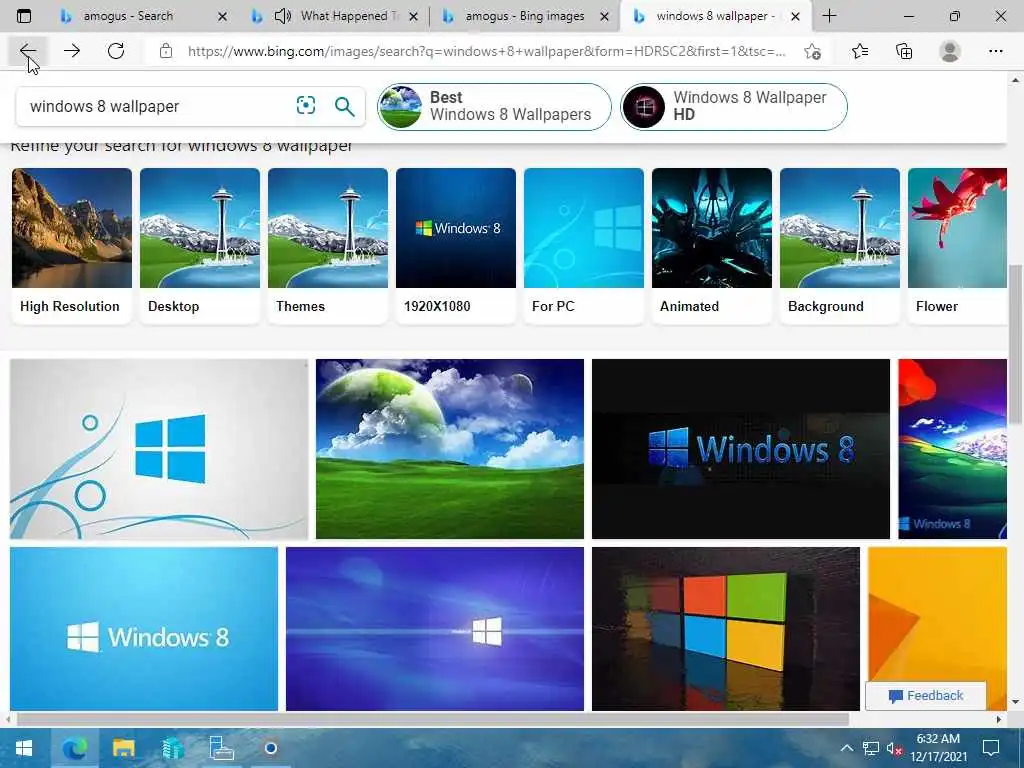Screen dimensions: 1024x768
Task: Open the black 'Windows 8' text wallpaper
Action: [741, 449]
